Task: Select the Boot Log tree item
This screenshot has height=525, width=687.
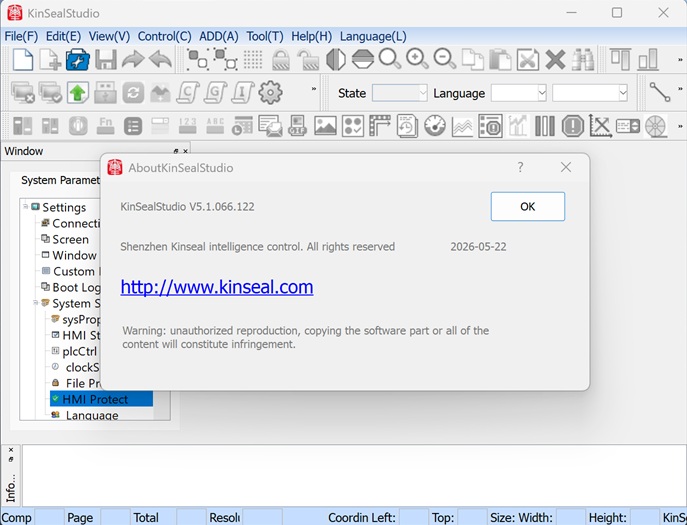Action: (71, 287)
